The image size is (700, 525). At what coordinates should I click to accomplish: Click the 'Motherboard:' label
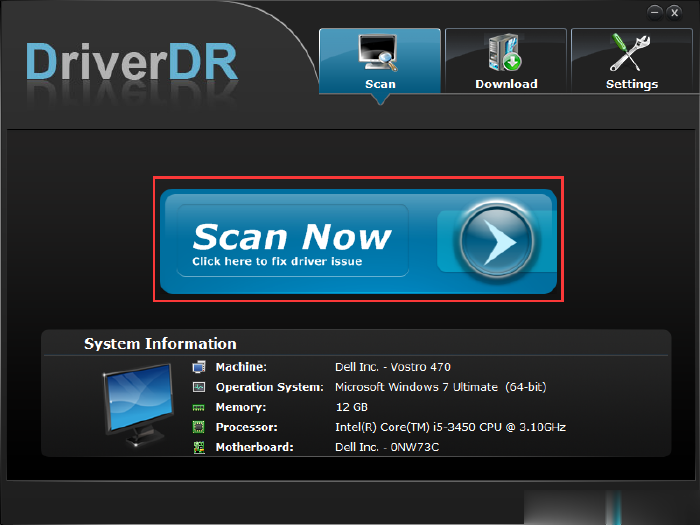click(254, 447)
